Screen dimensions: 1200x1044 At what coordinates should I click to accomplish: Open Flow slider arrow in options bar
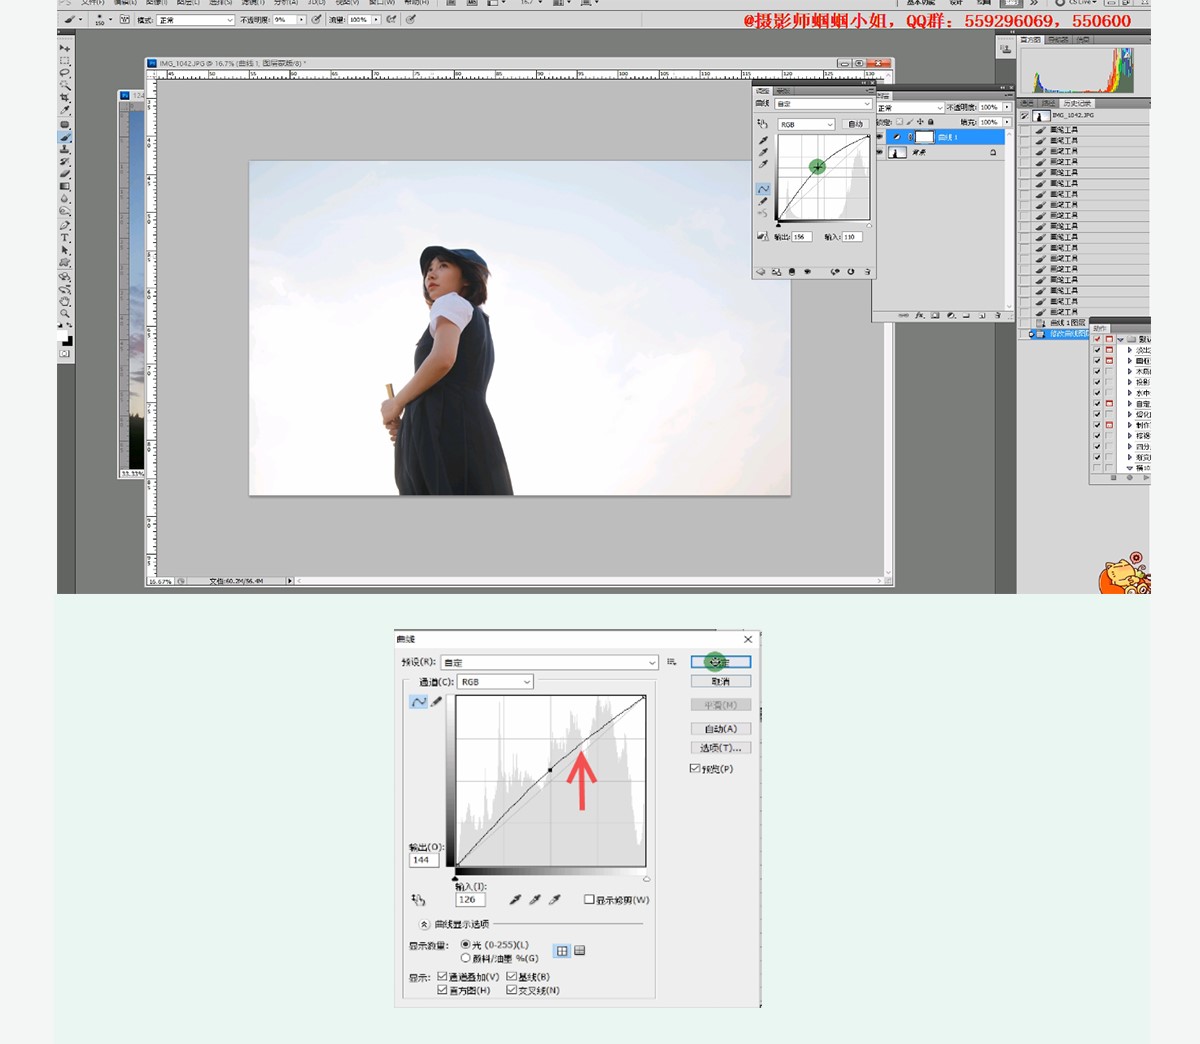pyautogui.click(x=376, y=20)
